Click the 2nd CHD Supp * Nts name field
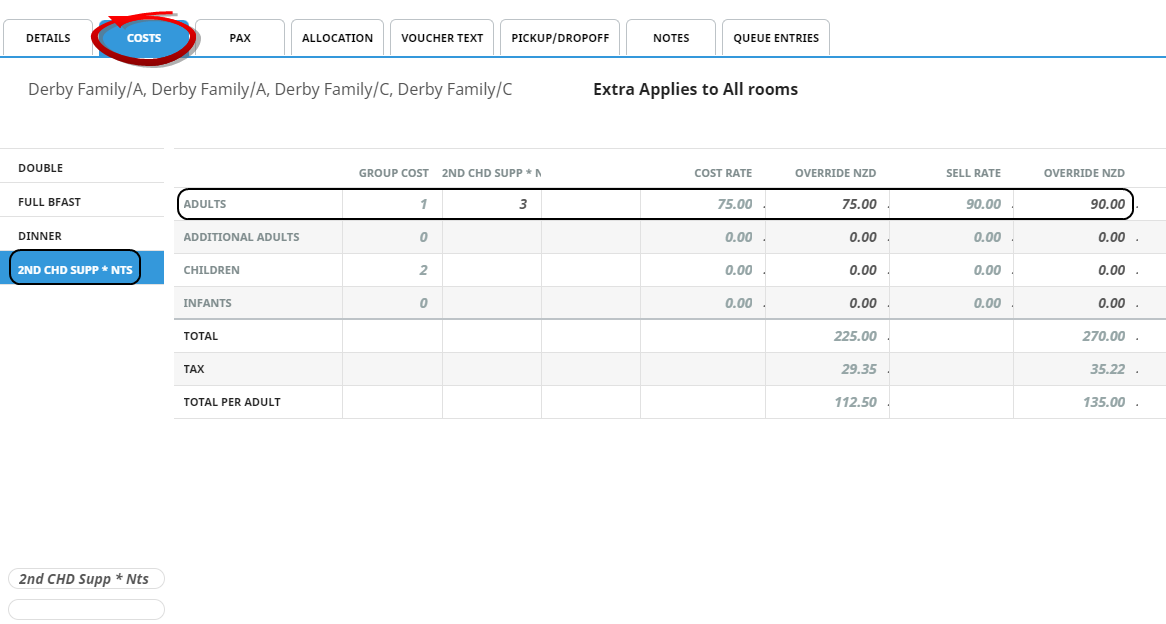The height and width of the screenshot is (624, 1166). [86, 579]
